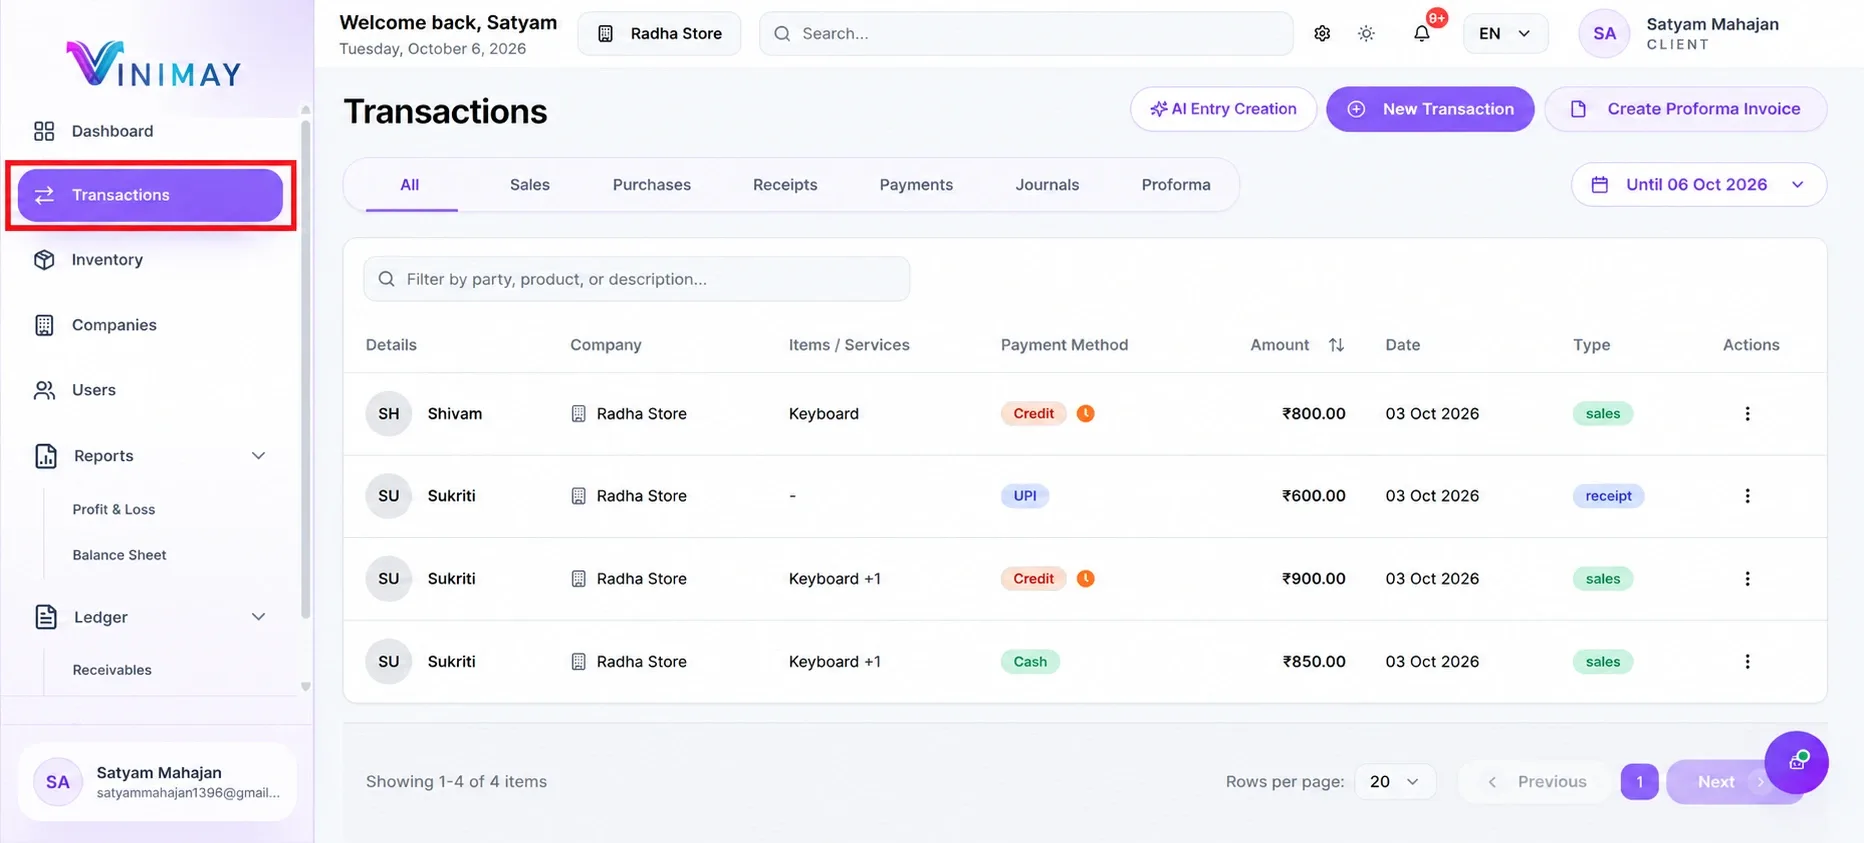The width and height of the screenshot is (1864, 843).
Task: Open Rows per page dropdown
Action: coord(1395,782)
